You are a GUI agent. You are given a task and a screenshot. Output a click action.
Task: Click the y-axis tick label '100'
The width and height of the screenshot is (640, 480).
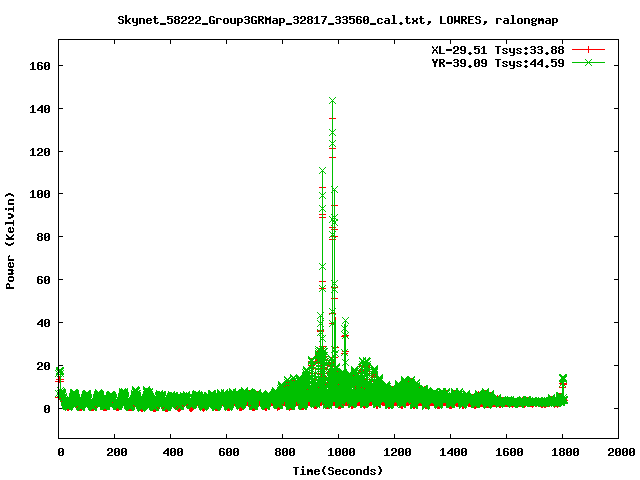(40, 194)
